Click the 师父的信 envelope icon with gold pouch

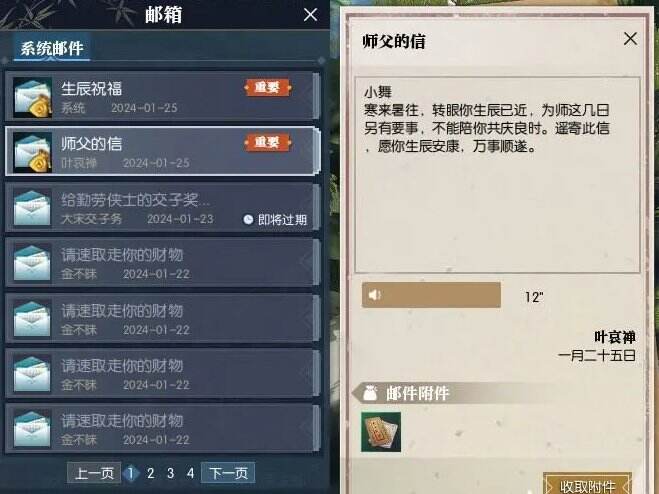pos(32,152)
